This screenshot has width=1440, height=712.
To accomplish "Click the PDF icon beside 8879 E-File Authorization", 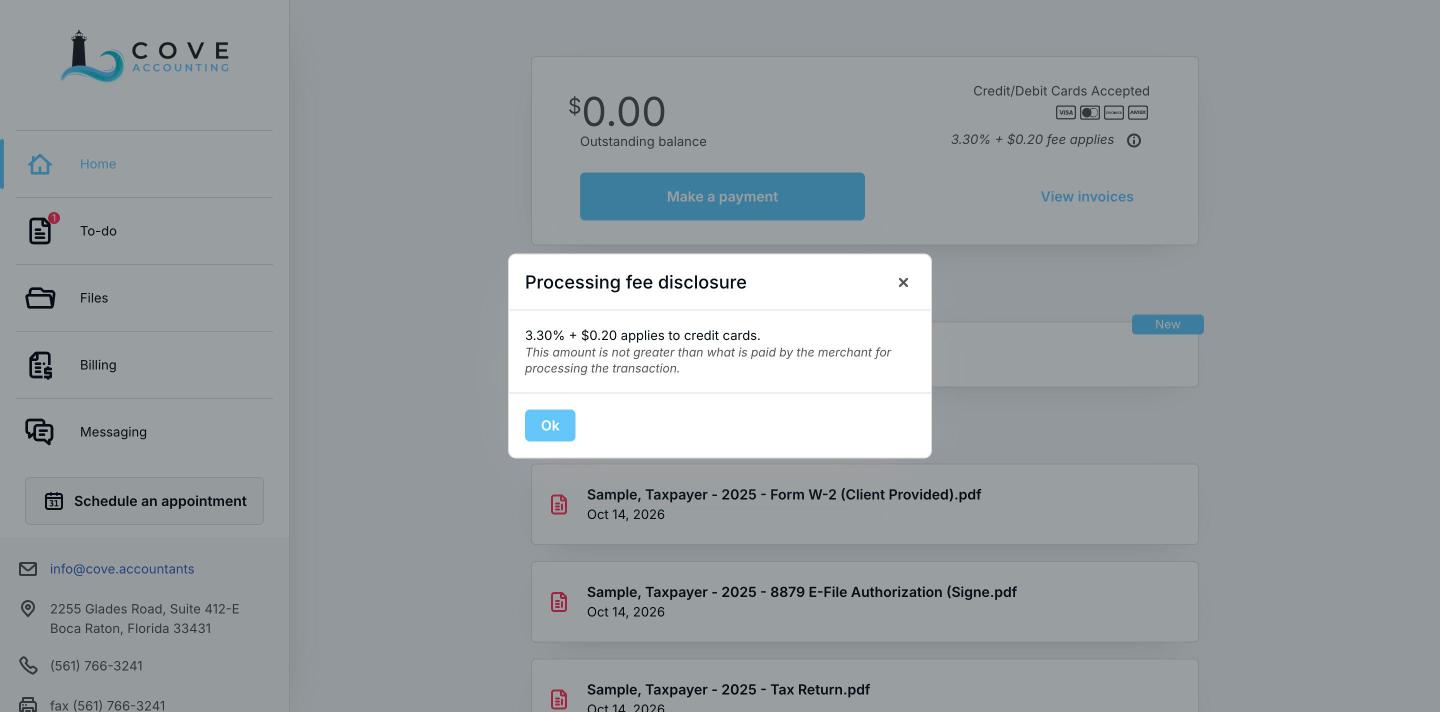I will (559, 602).
